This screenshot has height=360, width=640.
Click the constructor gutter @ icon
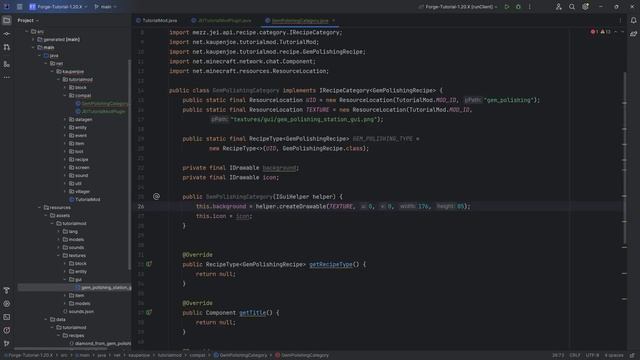pos(156,197)
